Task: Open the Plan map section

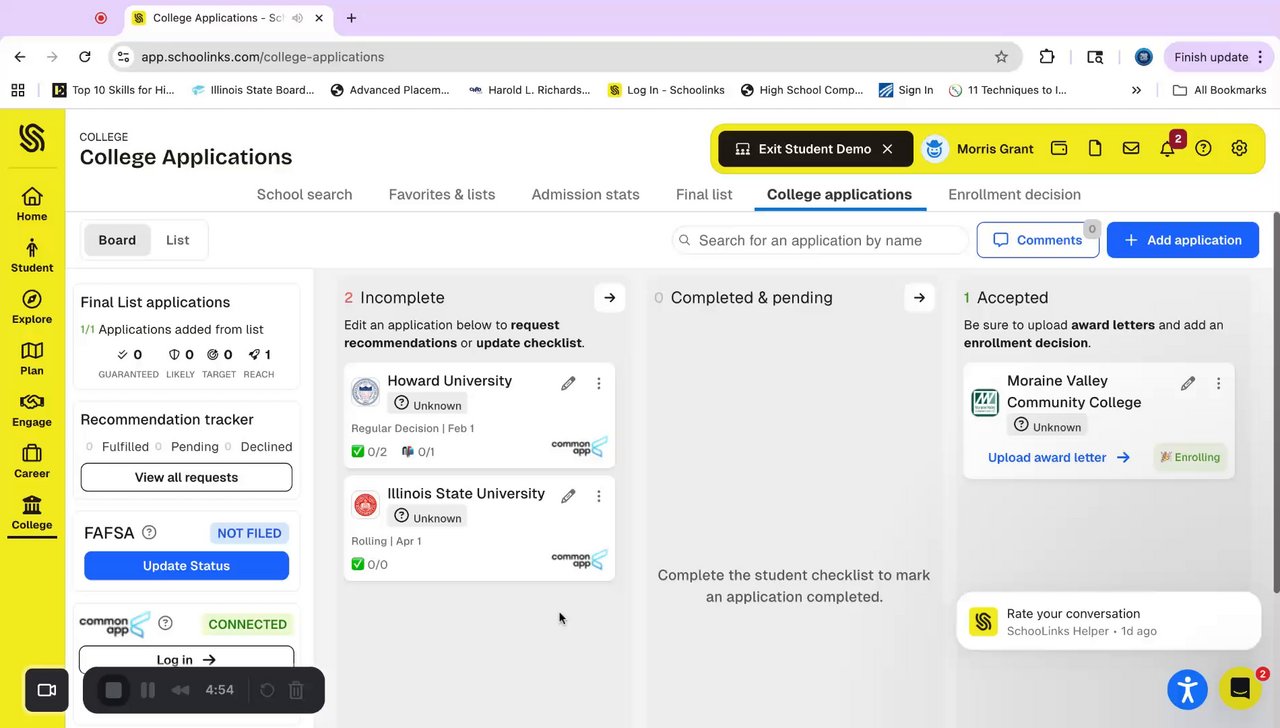Action: point(32,358)
